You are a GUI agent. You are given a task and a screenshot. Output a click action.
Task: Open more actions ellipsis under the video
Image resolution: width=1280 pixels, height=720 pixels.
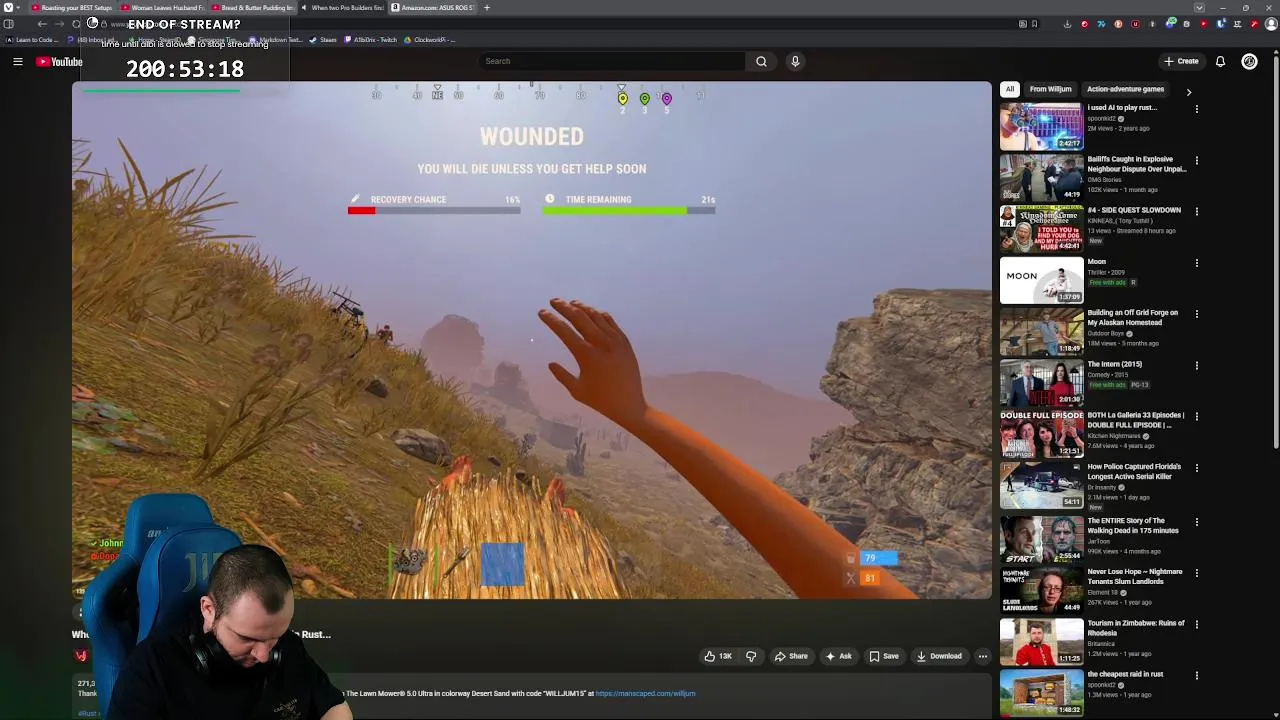click(x=983, y=656)
